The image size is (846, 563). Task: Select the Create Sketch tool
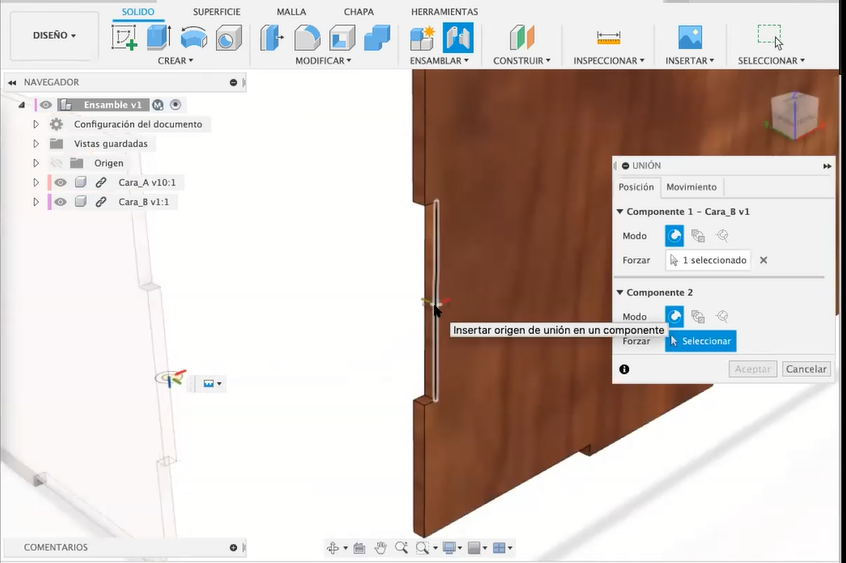click(x=124, y=38)
